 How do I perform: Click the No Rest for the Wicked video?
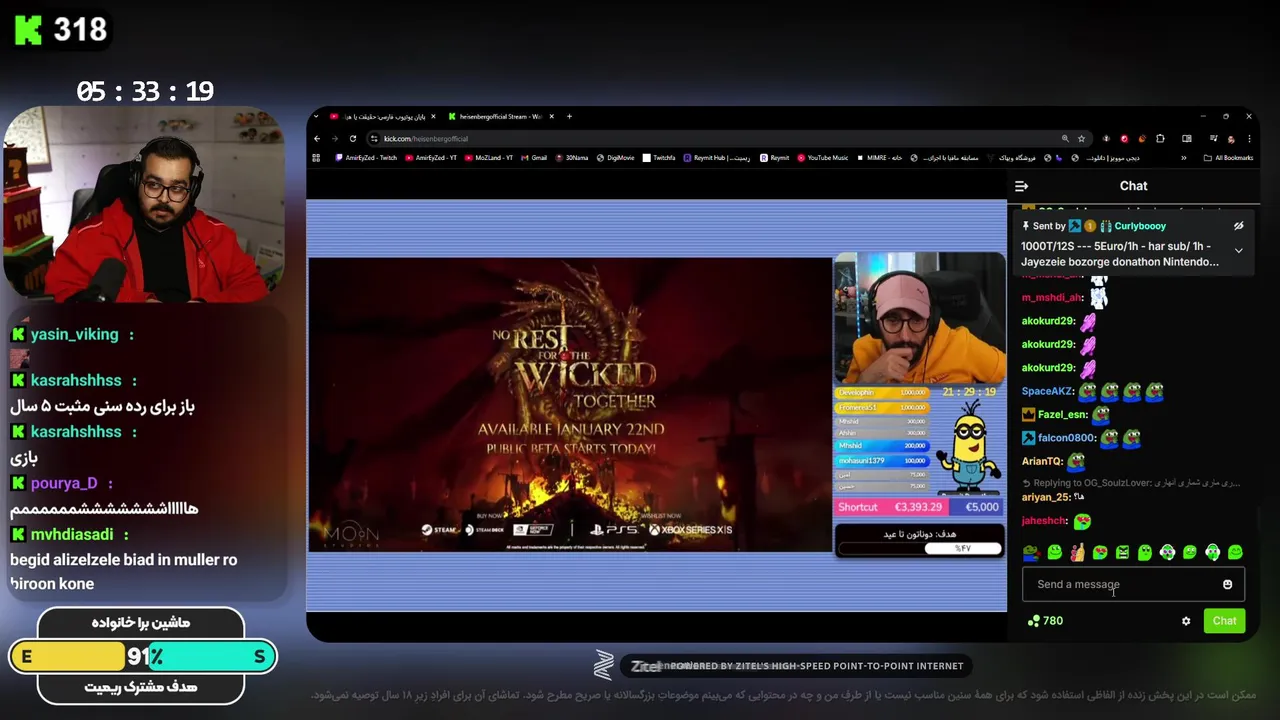(570, 404)
